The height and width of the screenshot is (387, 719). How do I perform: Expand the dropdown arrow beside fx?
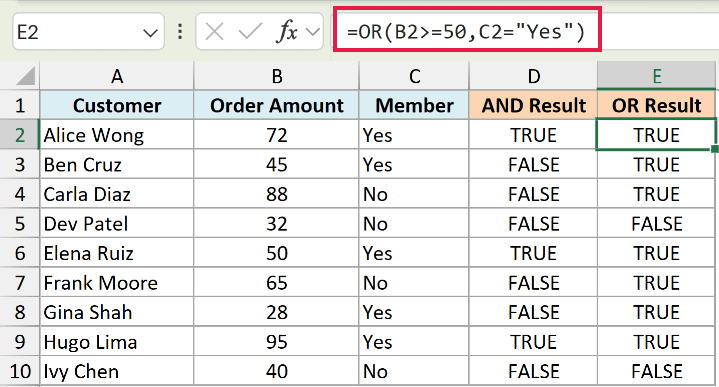click(313, 32)
